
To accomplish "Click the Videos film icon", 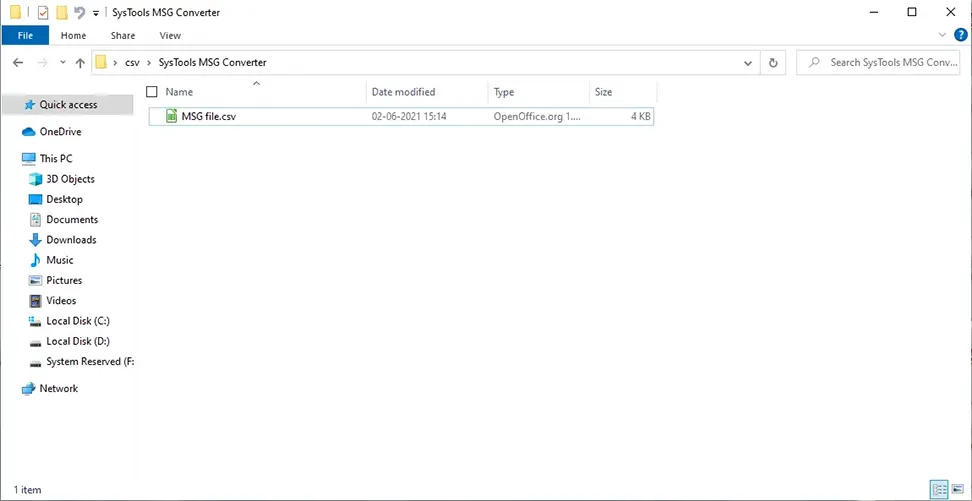I will [x=35, y=301].
